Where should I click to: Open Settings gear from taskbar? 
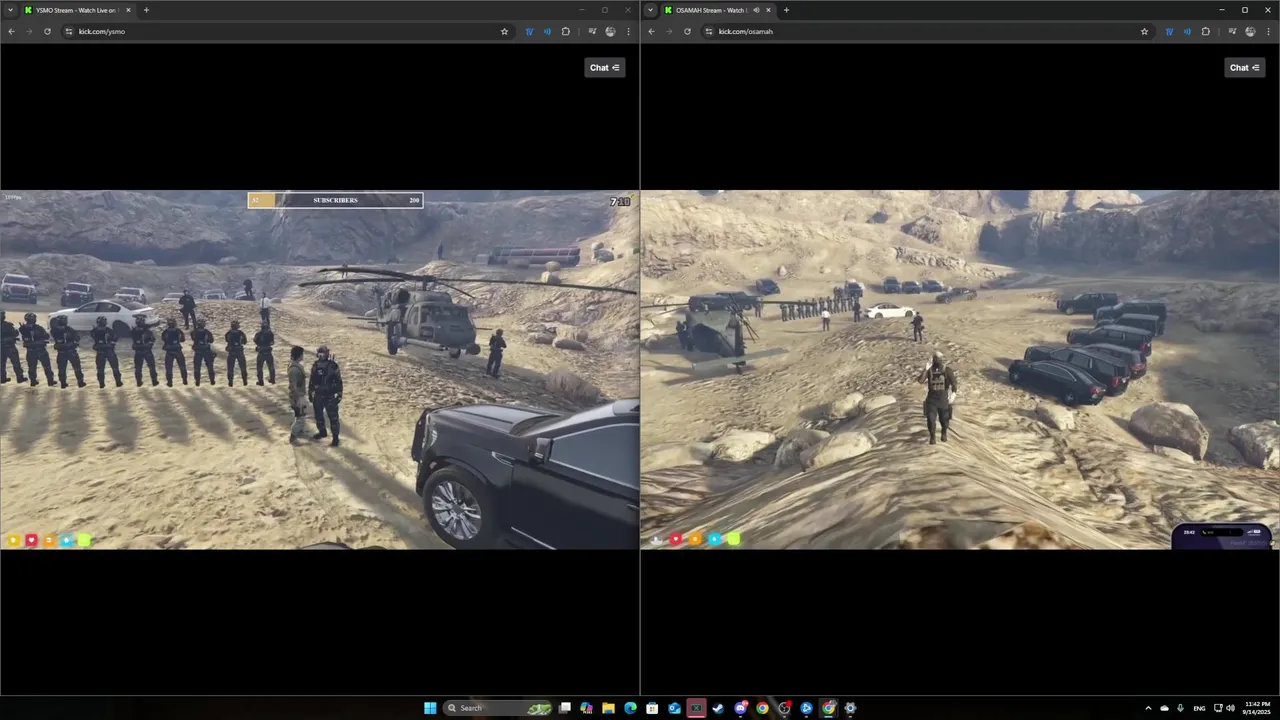pyautogui.click(x=850, y=708)
